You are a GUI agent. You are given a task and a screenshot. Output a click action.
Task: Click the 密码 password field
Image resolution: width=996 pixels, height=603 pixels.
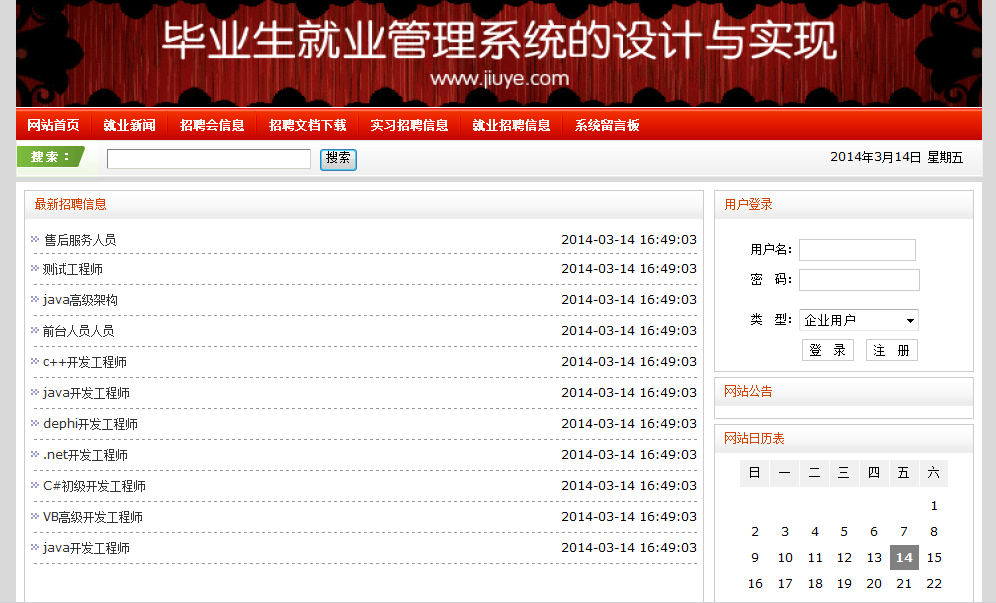[859, 280]
